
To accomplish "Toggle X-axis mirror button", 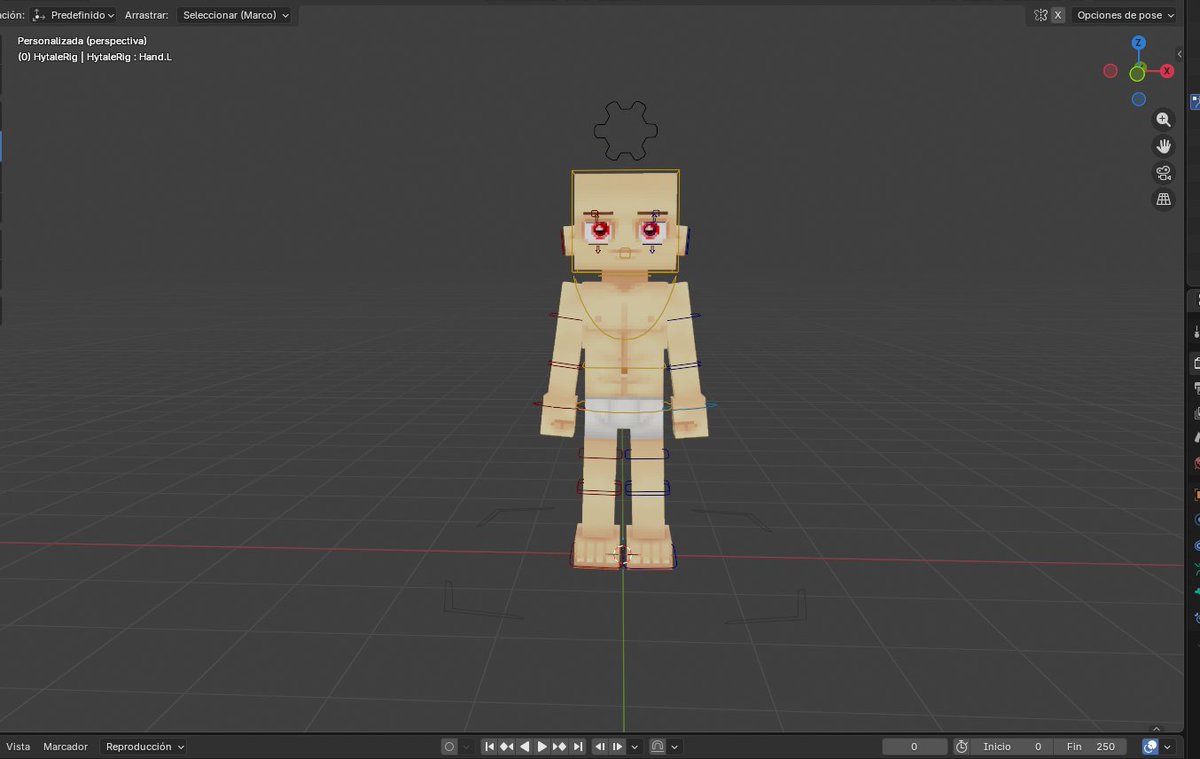I will coord(1058,15).
